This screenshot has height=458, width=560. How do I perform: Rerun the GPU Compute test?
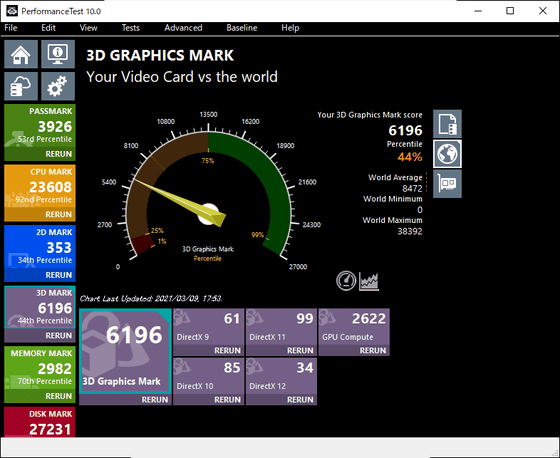(372, 350)
